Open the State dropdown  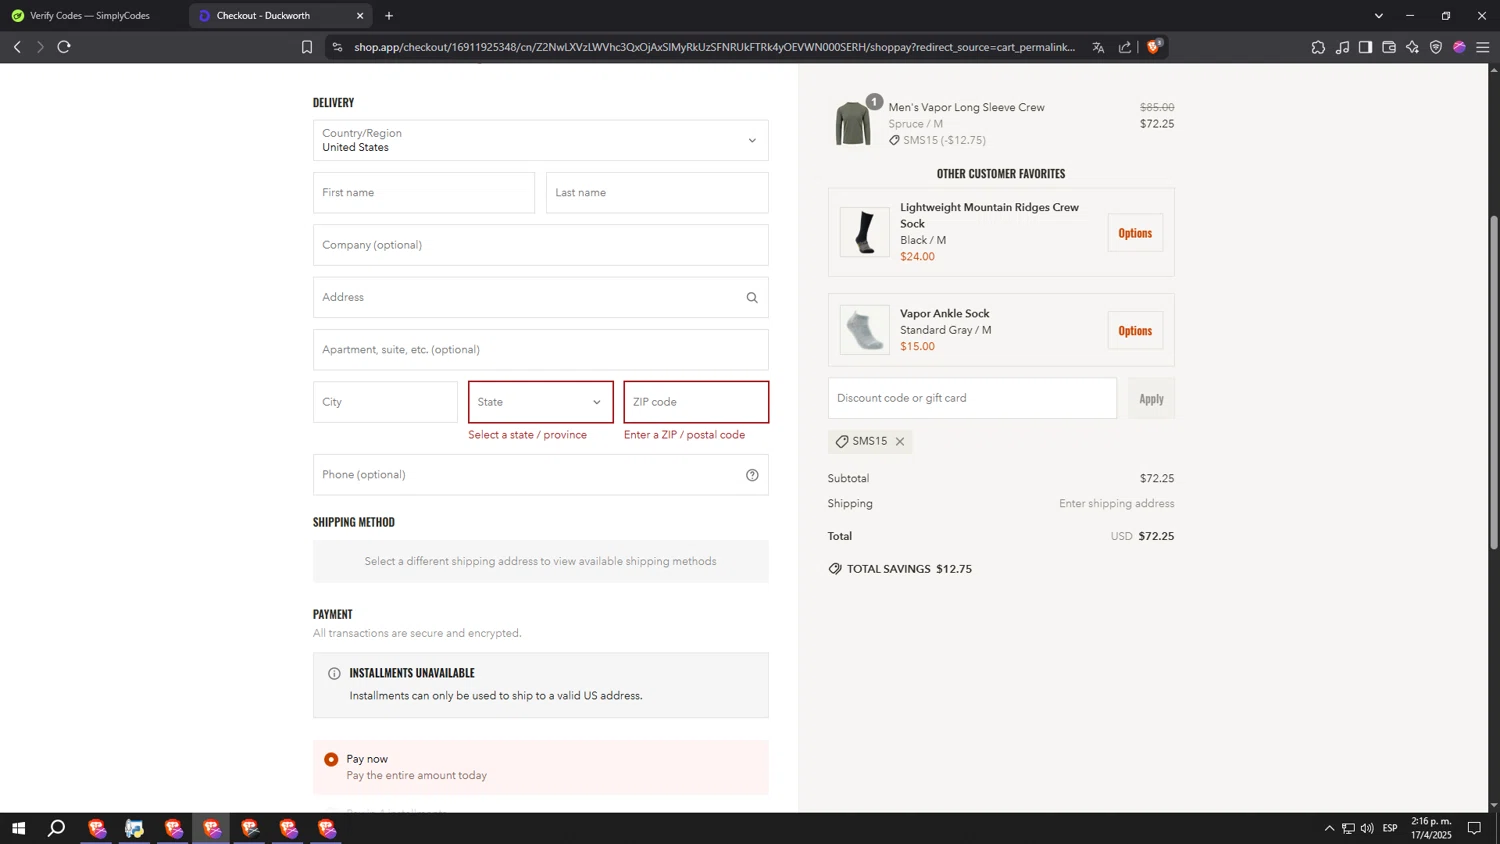[541, 402]
